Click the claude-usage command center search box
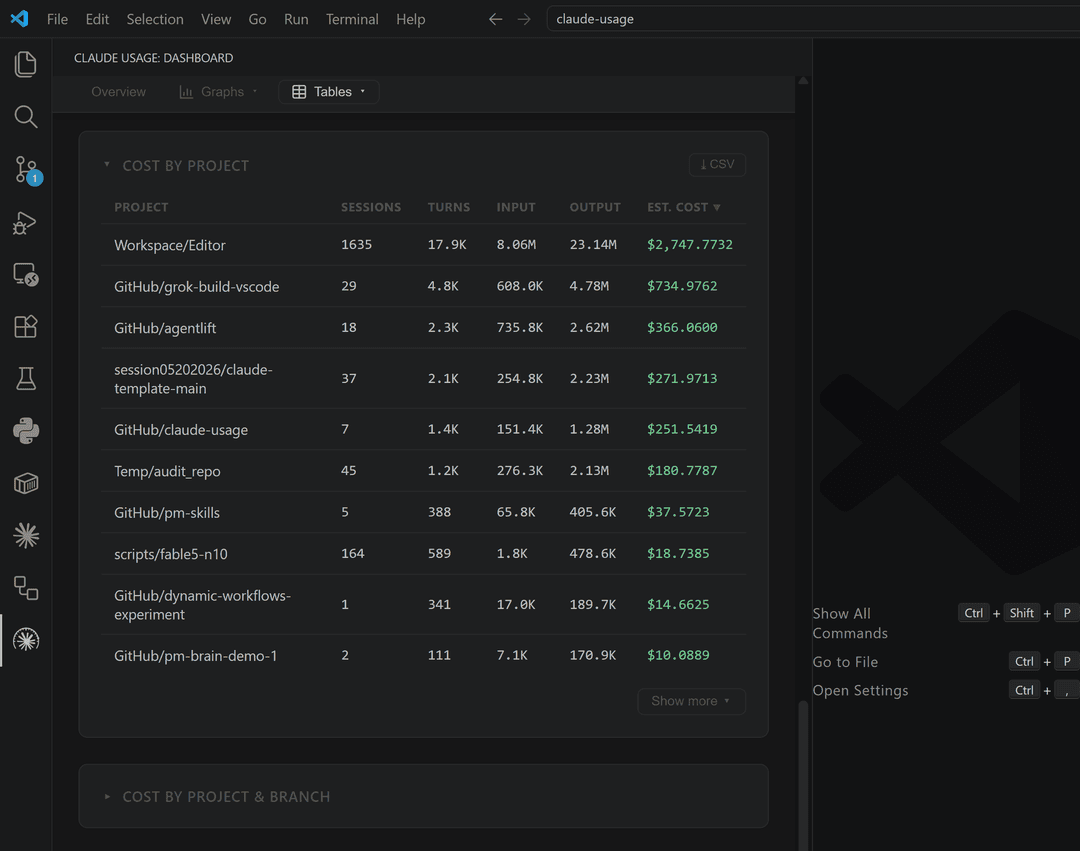Viewport: 1080px width, 851px height. coord(813,19)
